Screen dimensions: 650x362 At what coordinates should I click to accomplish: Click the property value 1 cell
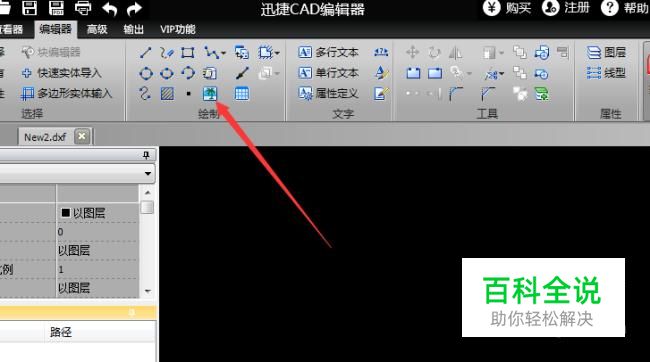[97, 270]
